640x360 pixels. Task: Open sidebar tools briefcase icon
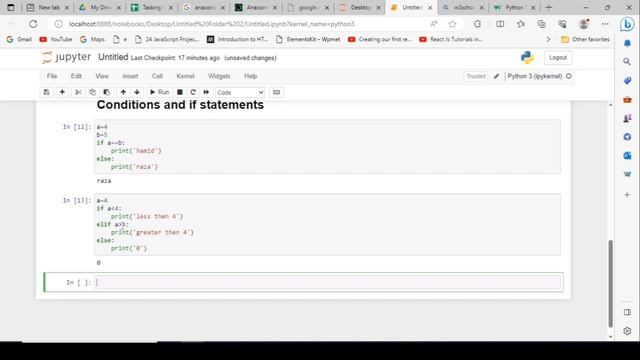pyautogui.click(x=627, y=99)
